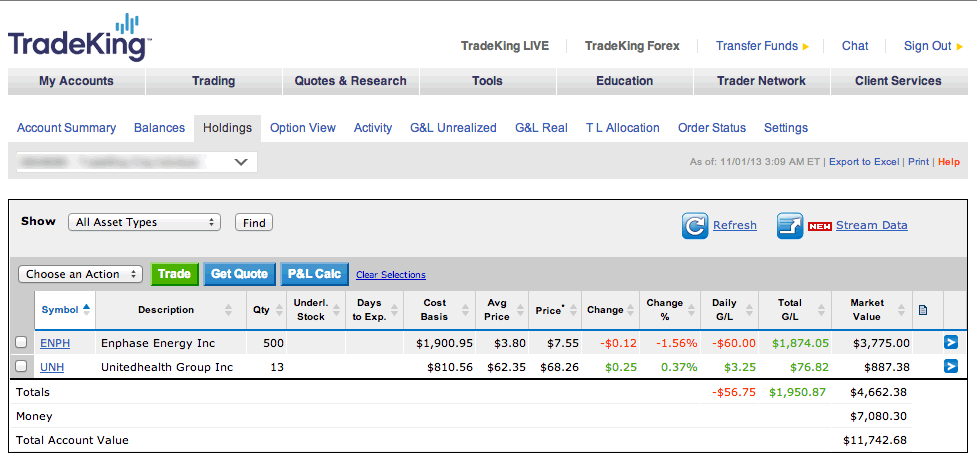
Task: Click the Refresh link text
Action: [735, 226]
